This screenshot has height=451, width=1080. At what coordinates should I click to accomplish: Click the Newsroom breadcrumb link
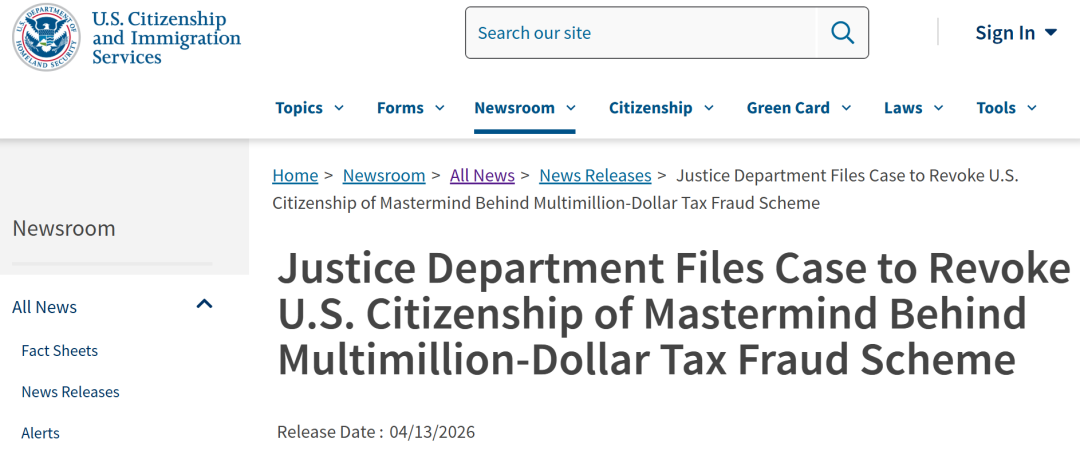(384, 175)
